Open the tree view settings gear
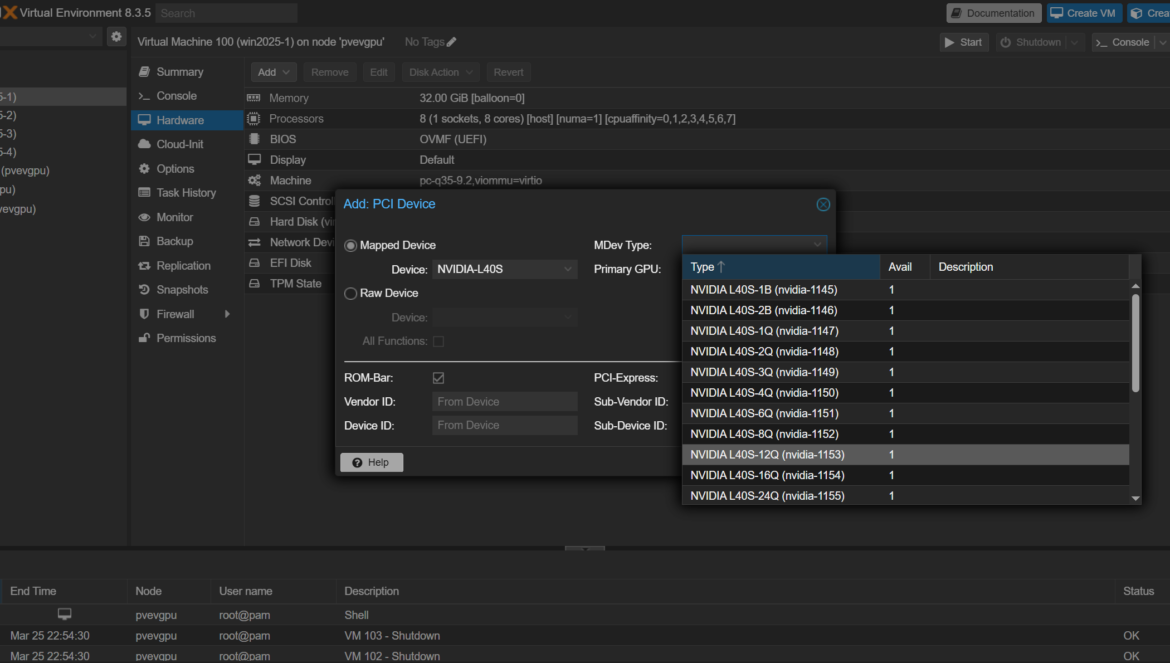The height and width of the screenshot is (663, 1170). (x=116, y=37)
